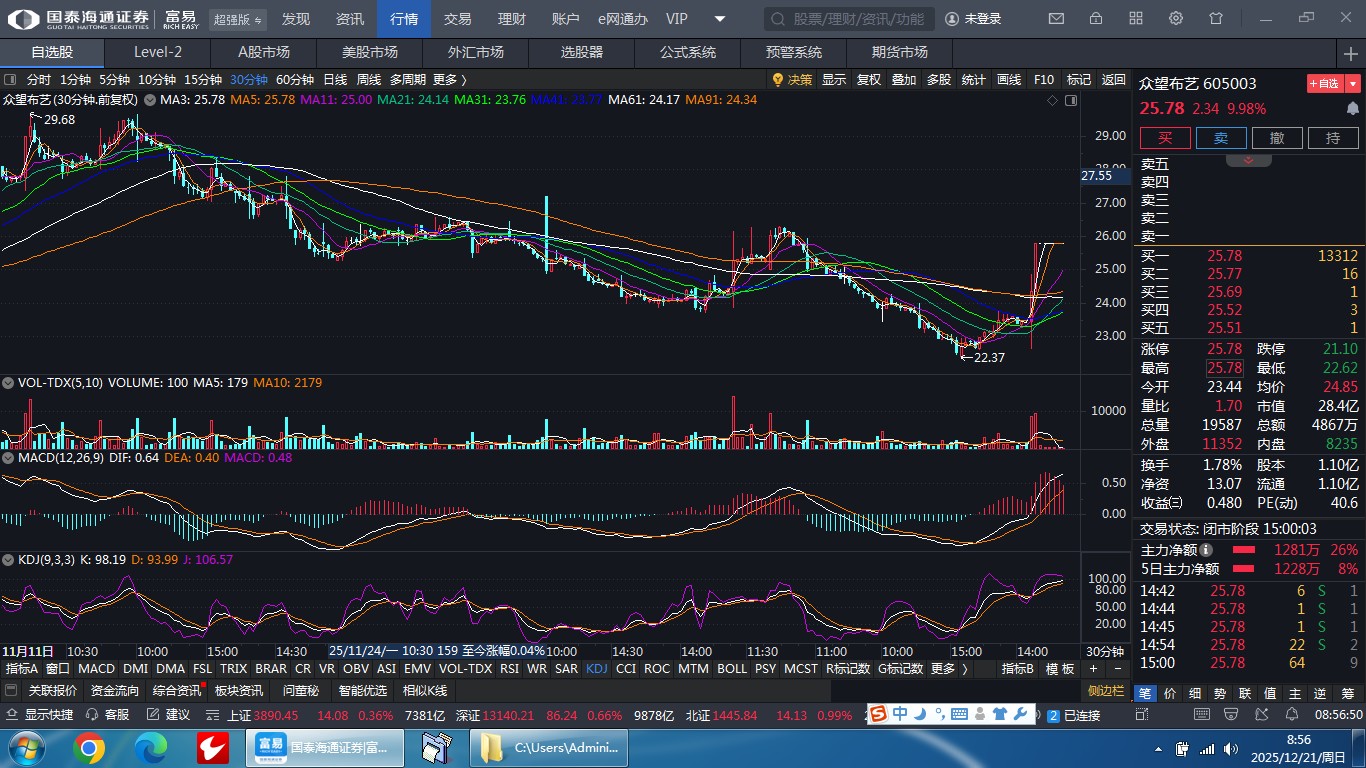Click the price alert bell beside 众望布艺
The height and width of the screenshot is (768, 1366).
pos(1353,109)
